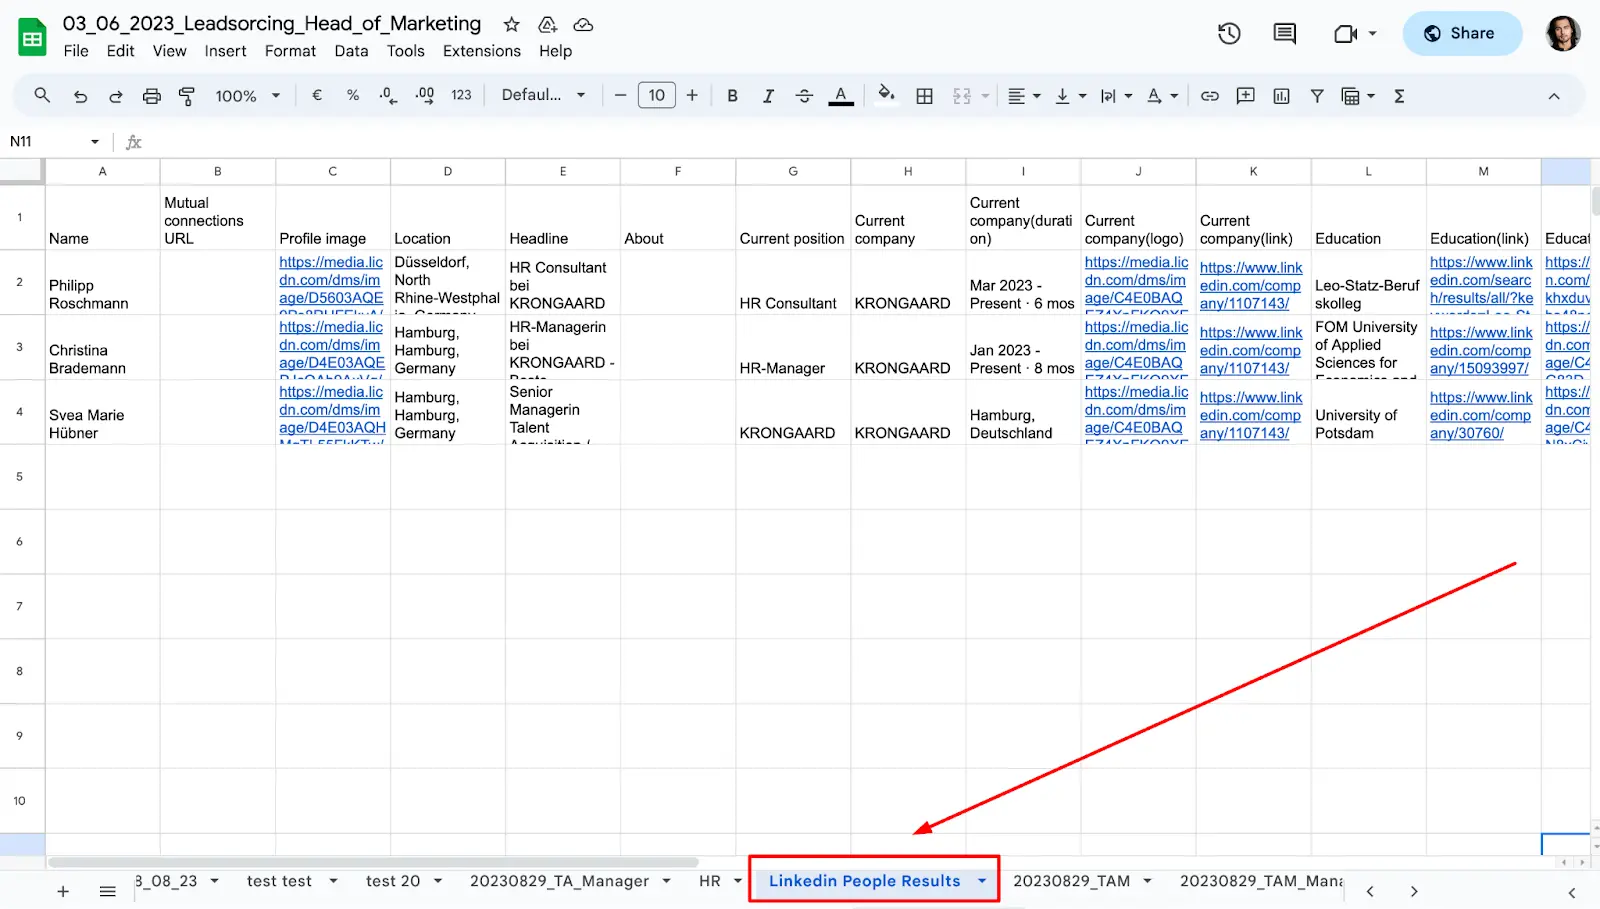Undo the last action

click(80, 96)
